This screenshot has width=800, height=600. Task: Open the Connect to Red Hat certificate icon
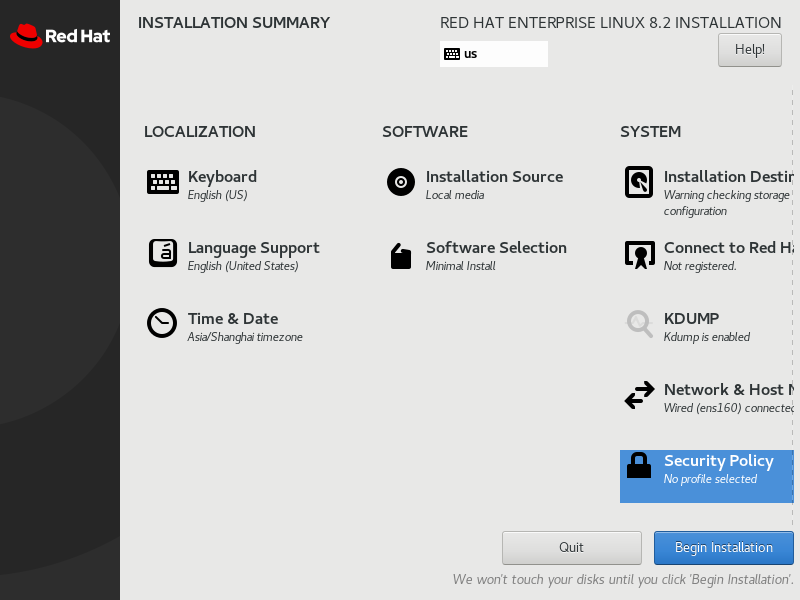pyautogui.click(x=639, y=254)
